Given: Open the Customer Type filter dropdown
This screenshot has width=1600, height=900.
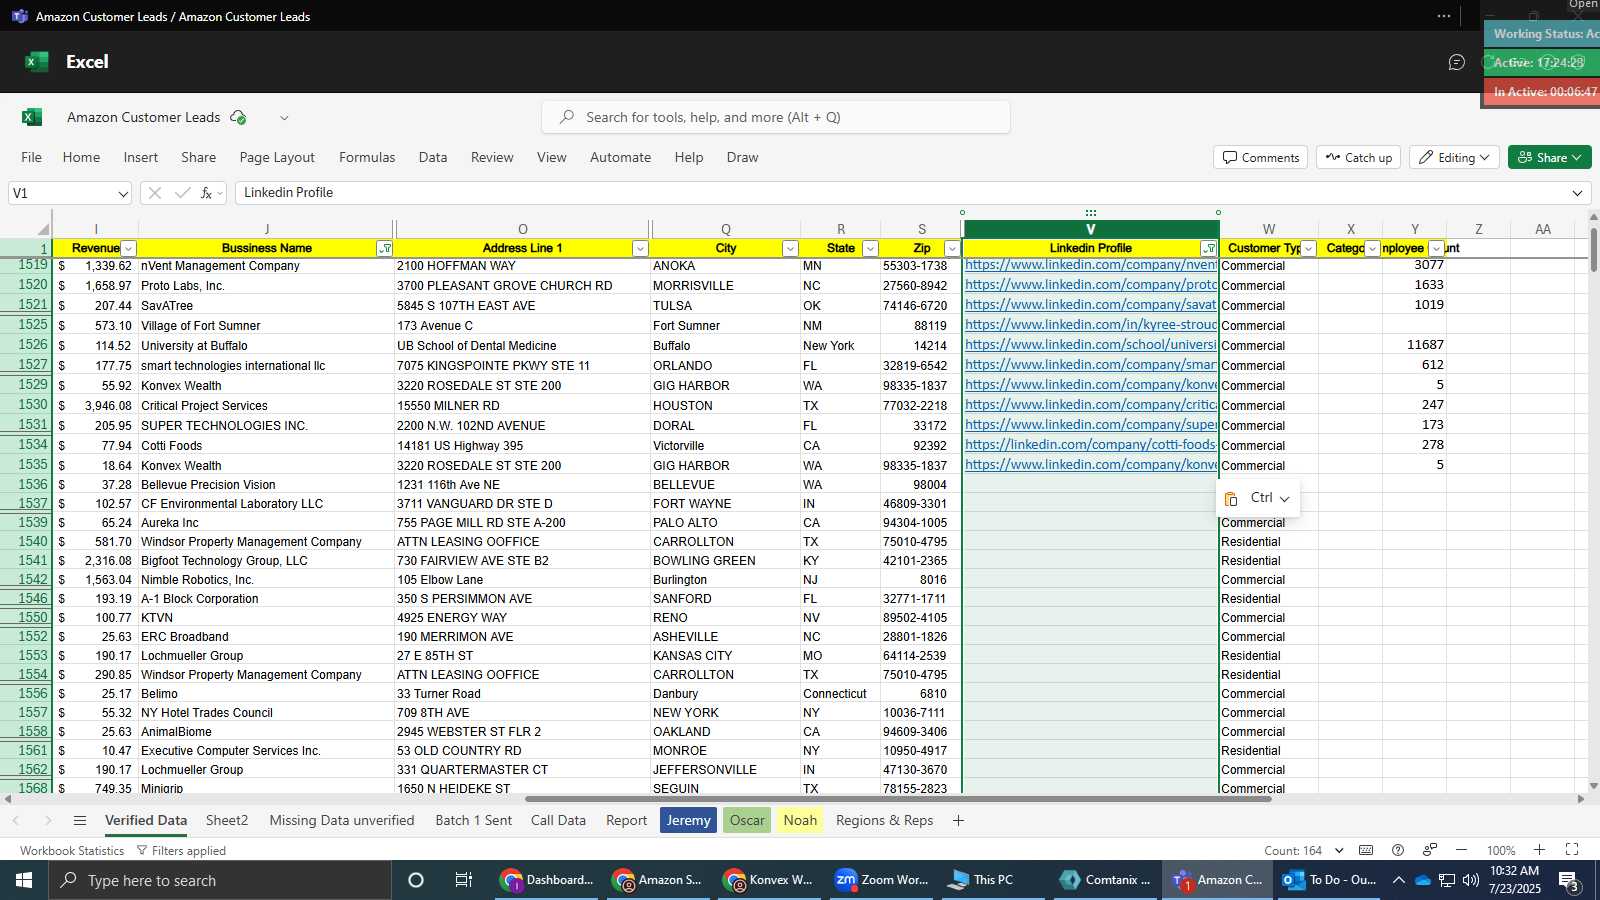Looking at the screenshot, I should click(1308, 249).
